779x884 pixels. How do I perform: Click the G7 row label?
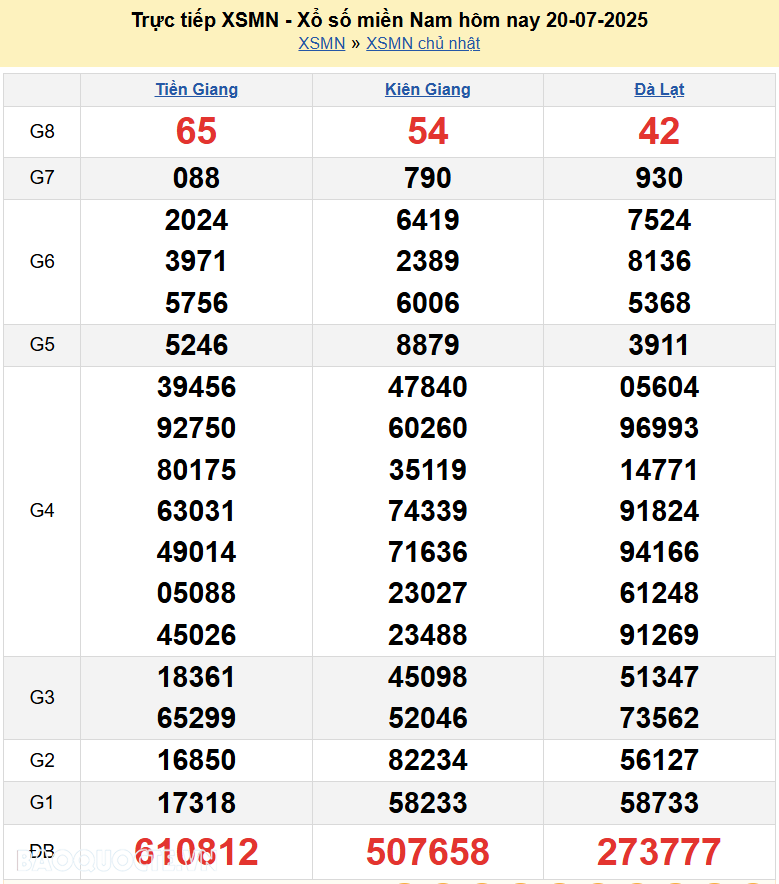pos(42,178)
